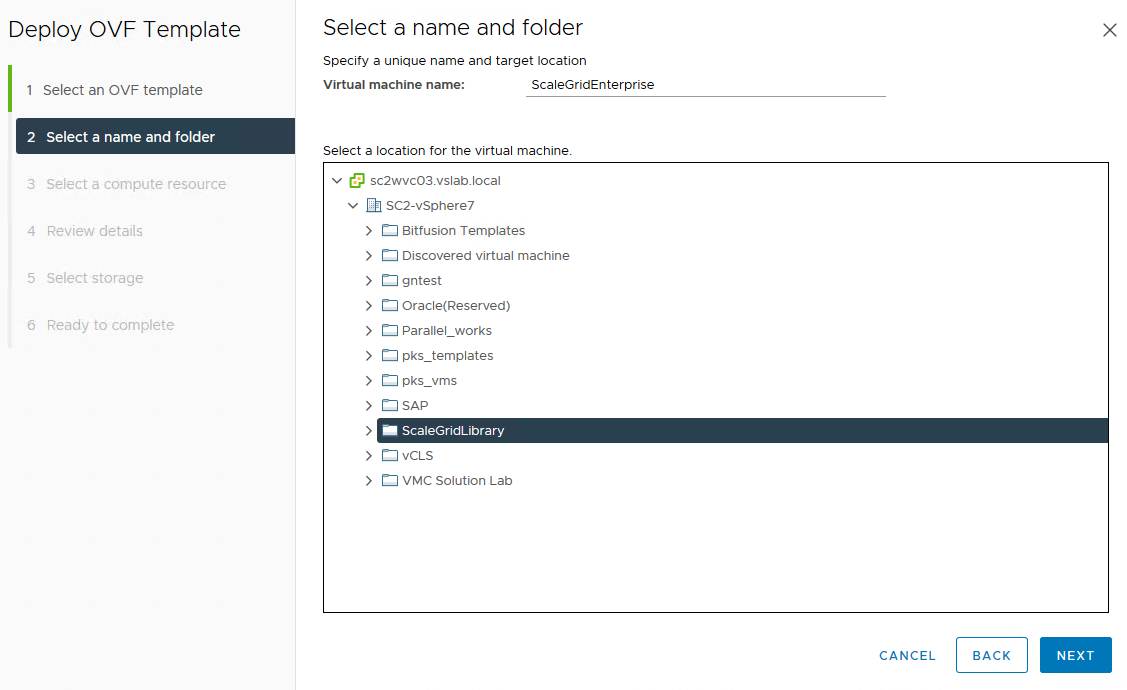
Task: Click the gntest folder icon
Action: point(390,280)
